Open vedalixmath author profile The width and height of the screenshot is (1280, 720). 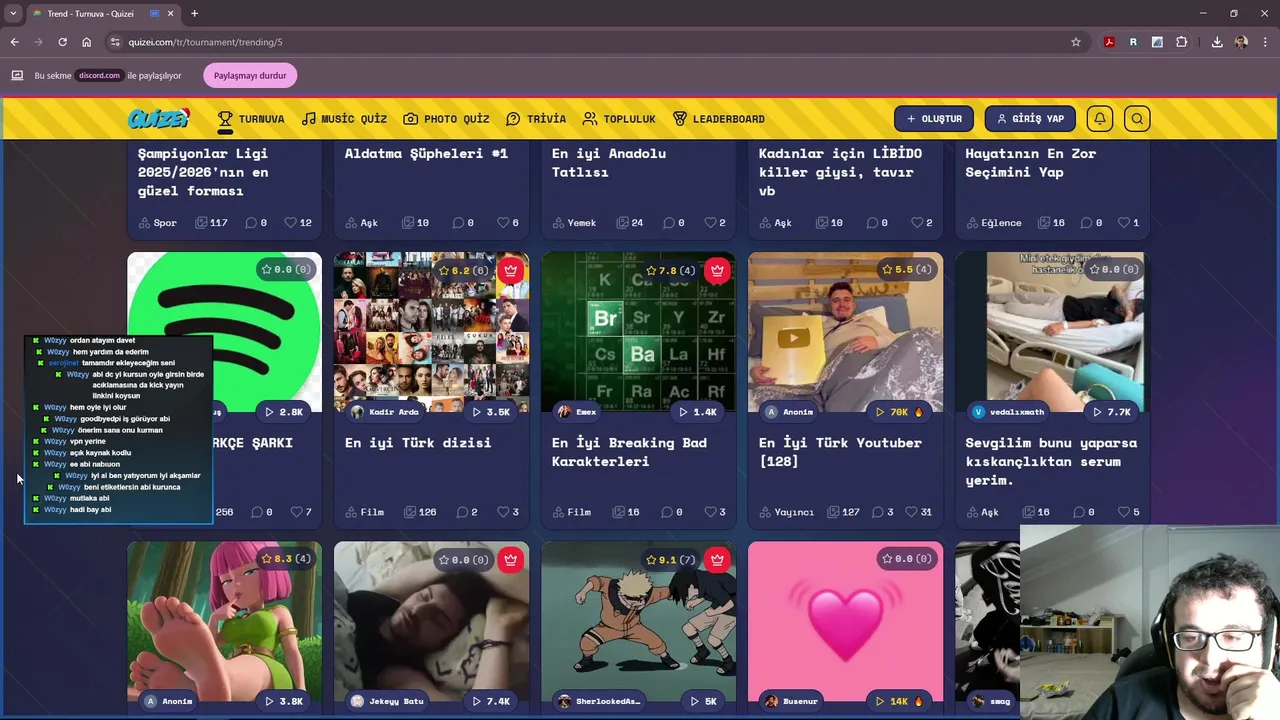tap(1006, 412)
